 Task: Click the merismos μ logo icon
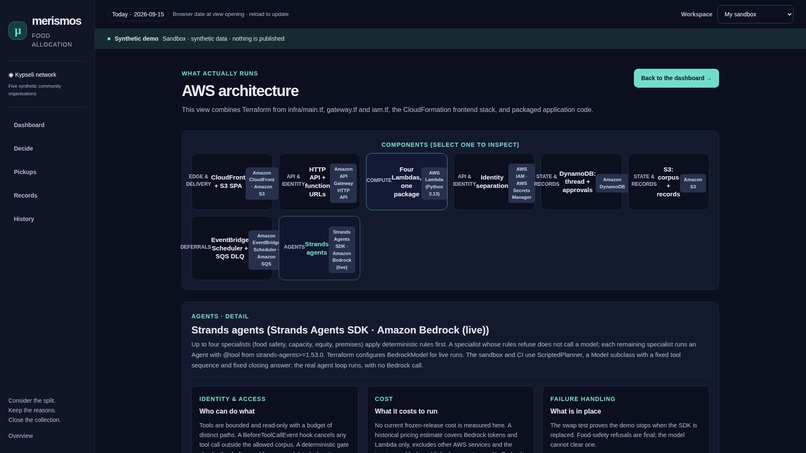[x=17, y=31]
